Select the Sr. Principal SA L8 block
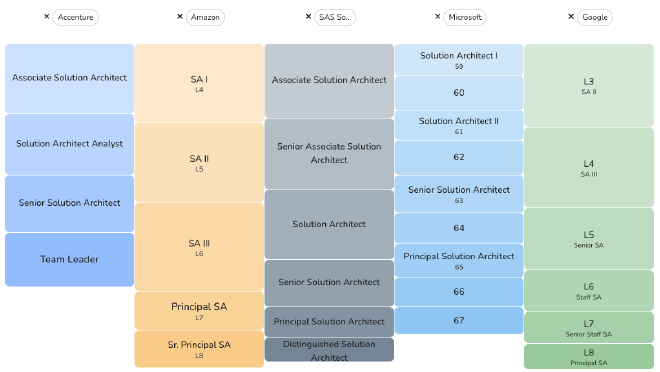Screen dimensions: 660x372 (199, 349)
